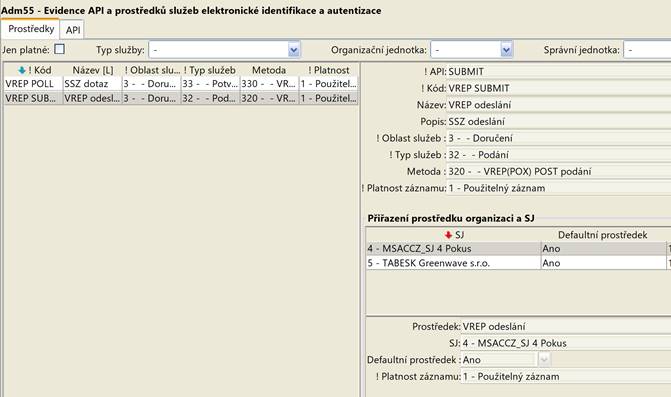Click the Název field VREP odeslání
Screen dimensions: 671x397
click(558, 105)
